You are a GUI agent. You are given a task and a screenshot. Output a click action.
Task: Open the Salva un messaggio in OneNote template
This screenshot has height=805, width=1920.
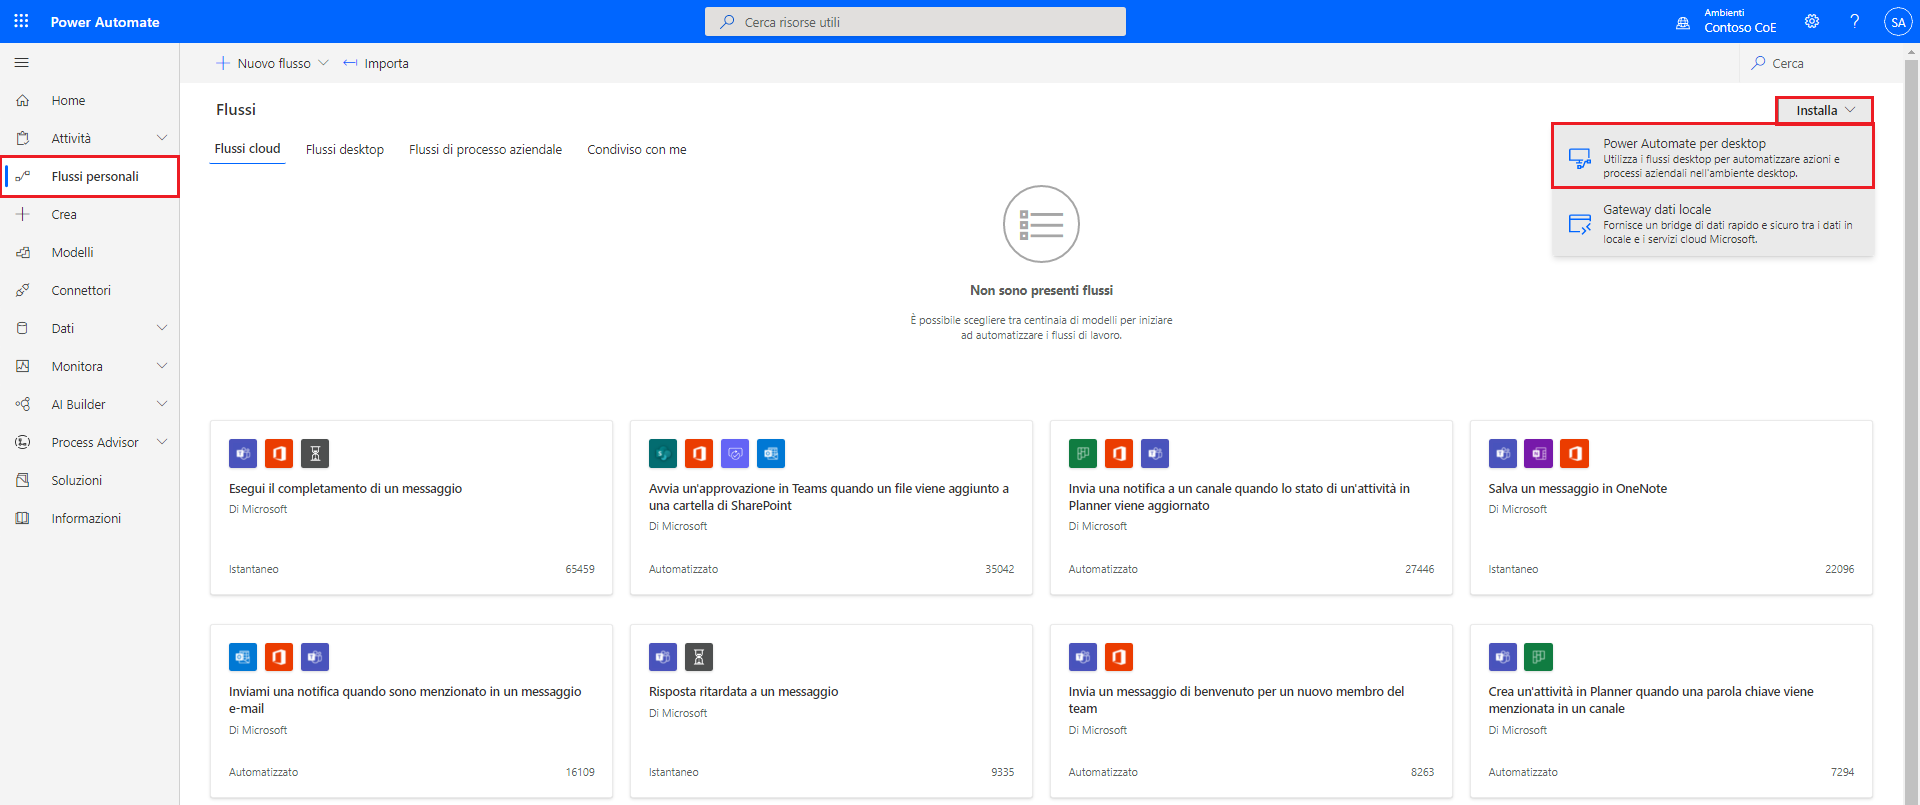[x=1671, y=508]
